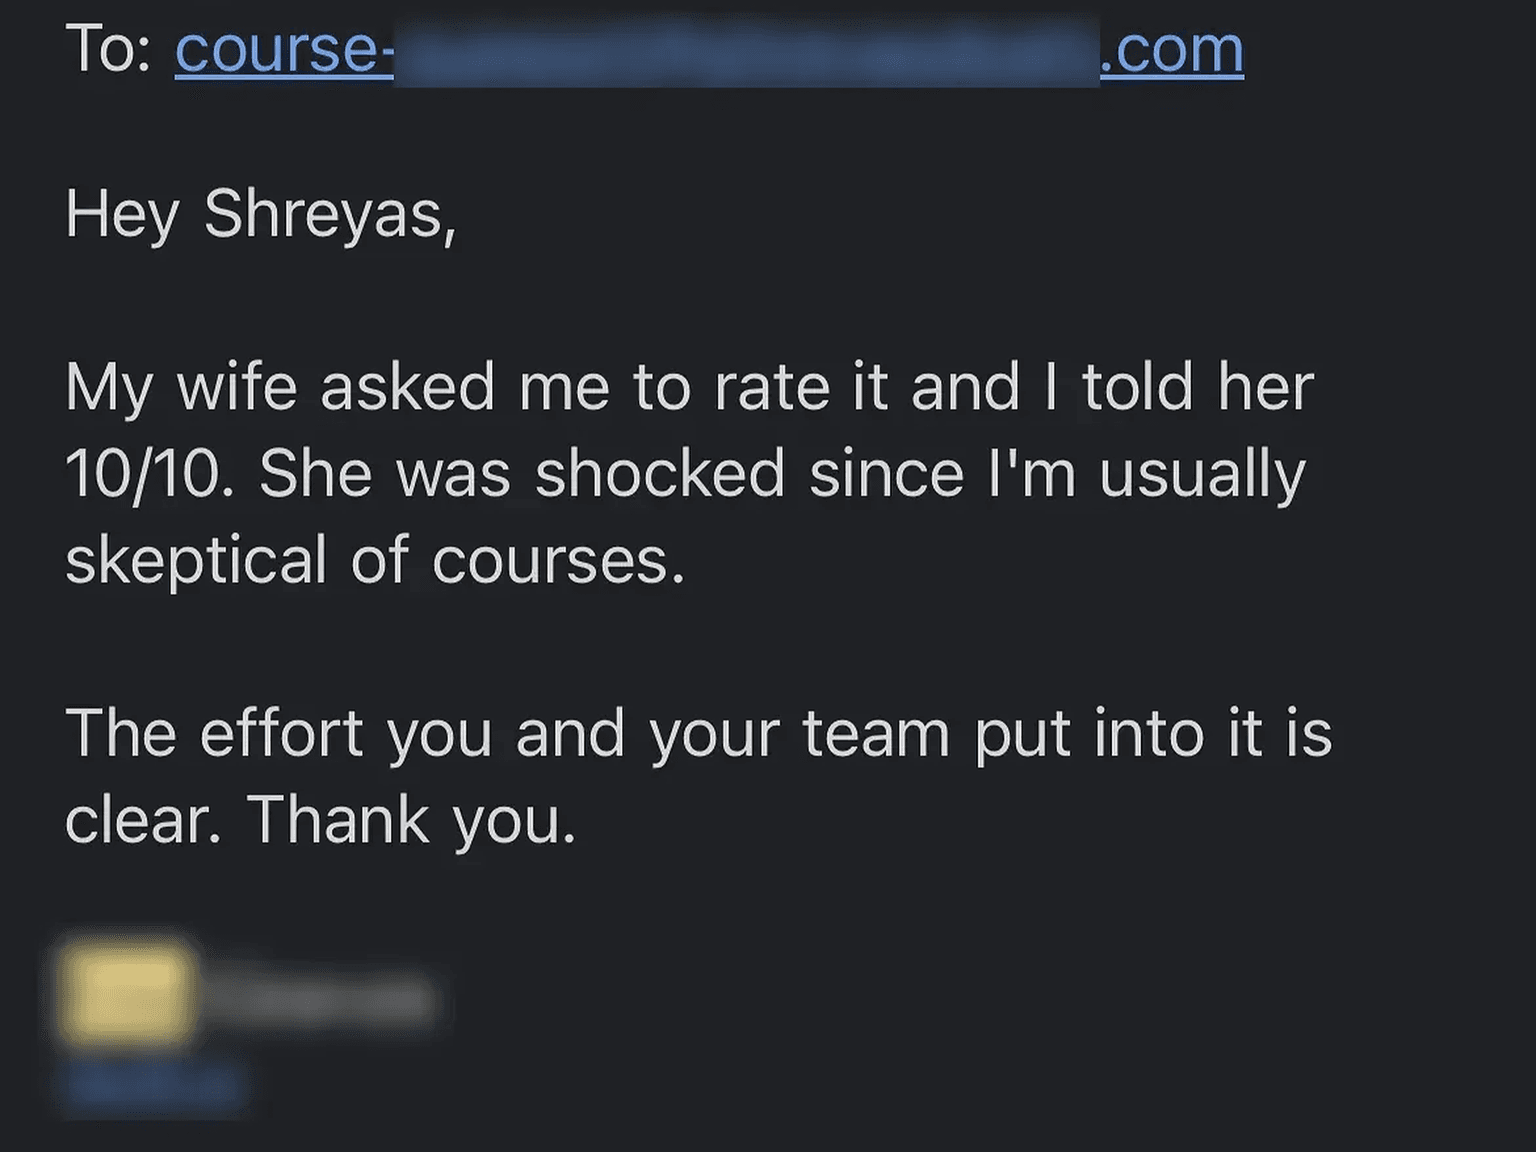Click the "Thank you." closing text

click(411, 820)
